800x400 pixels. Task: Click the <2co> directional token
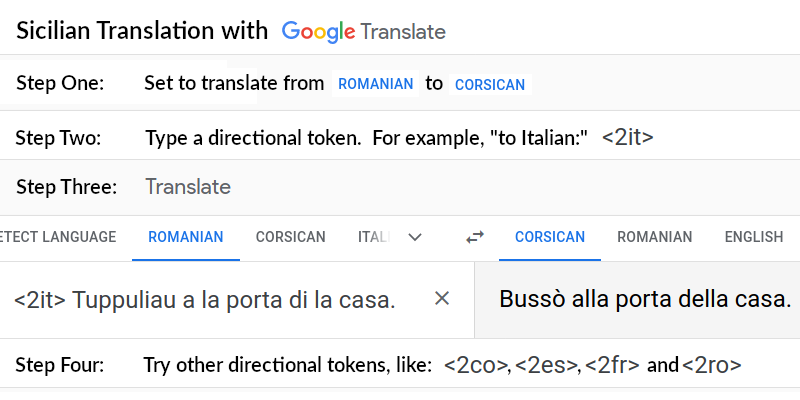[x=477, y=365]
